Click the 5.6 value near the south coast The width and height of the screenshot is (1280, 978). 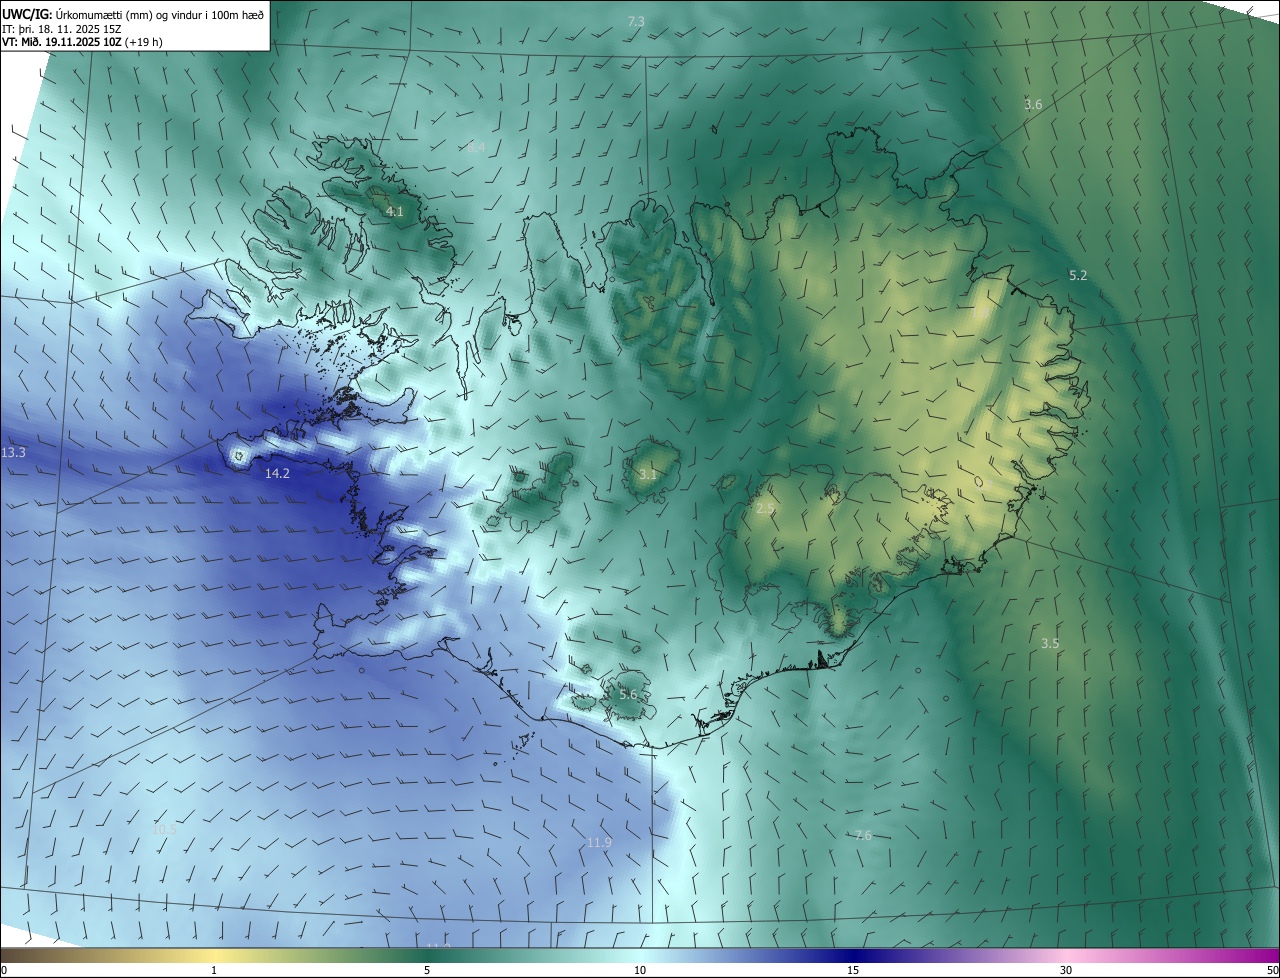[x=628, y=694]
